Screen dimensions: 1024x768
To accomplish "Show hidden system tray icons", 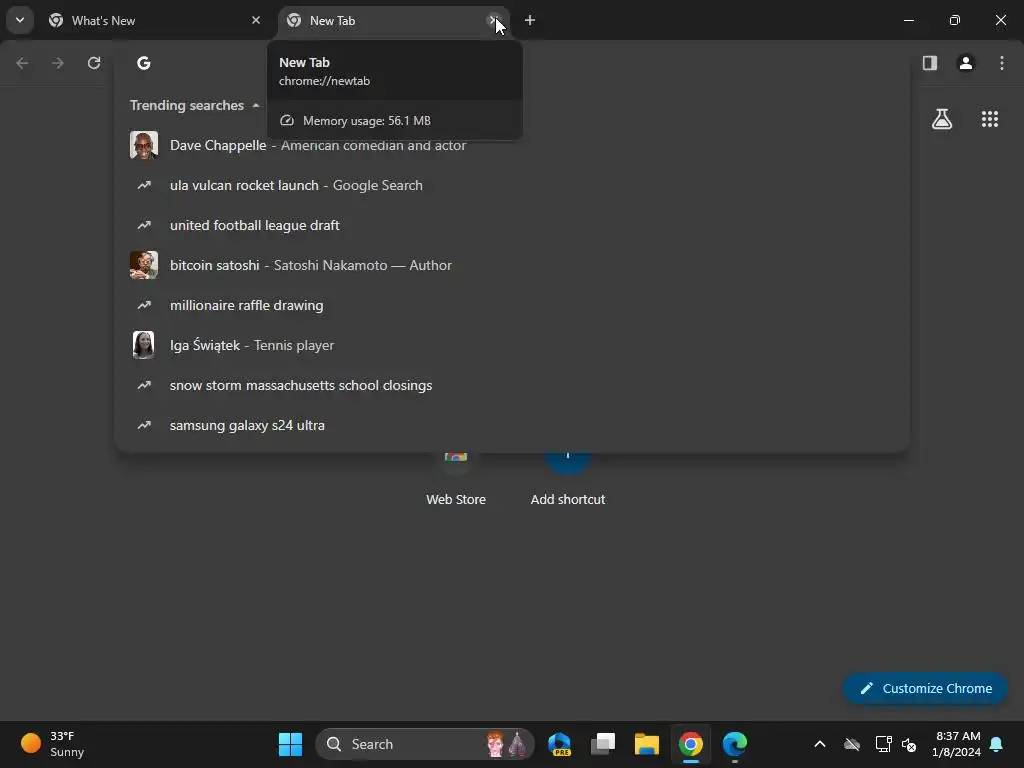I will click(820, 744).
